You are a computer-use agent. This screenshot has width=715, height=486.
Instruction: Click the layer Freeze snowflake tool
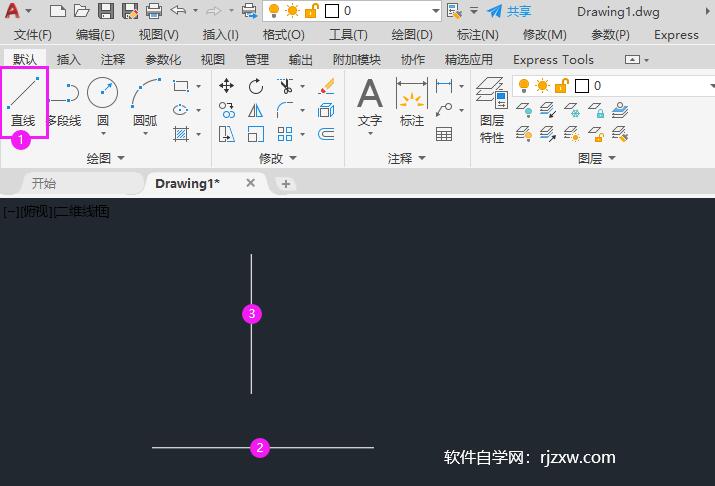(572, 110)
